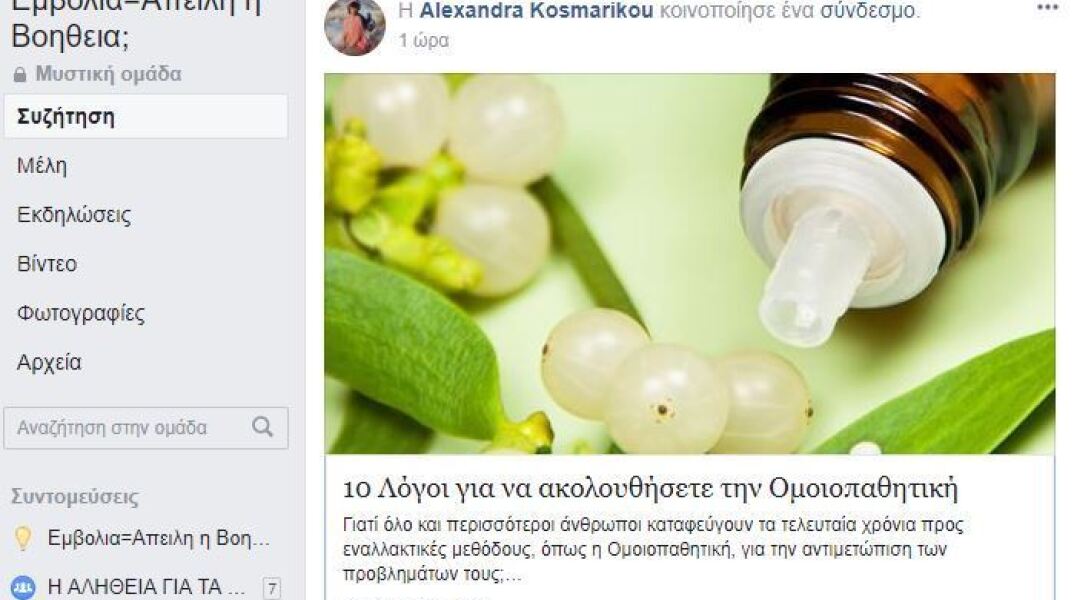The height and width of the screenshot is (600, 1074).
Task: Click the lightbulb shortcut icon
Action: pos(23,538)
